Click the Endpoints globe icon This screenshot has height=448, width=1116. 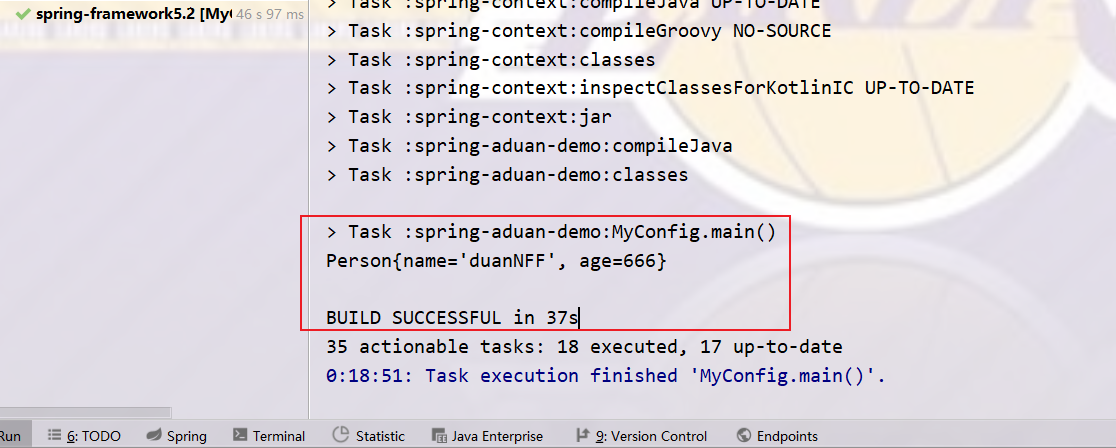tap(744, 435)
